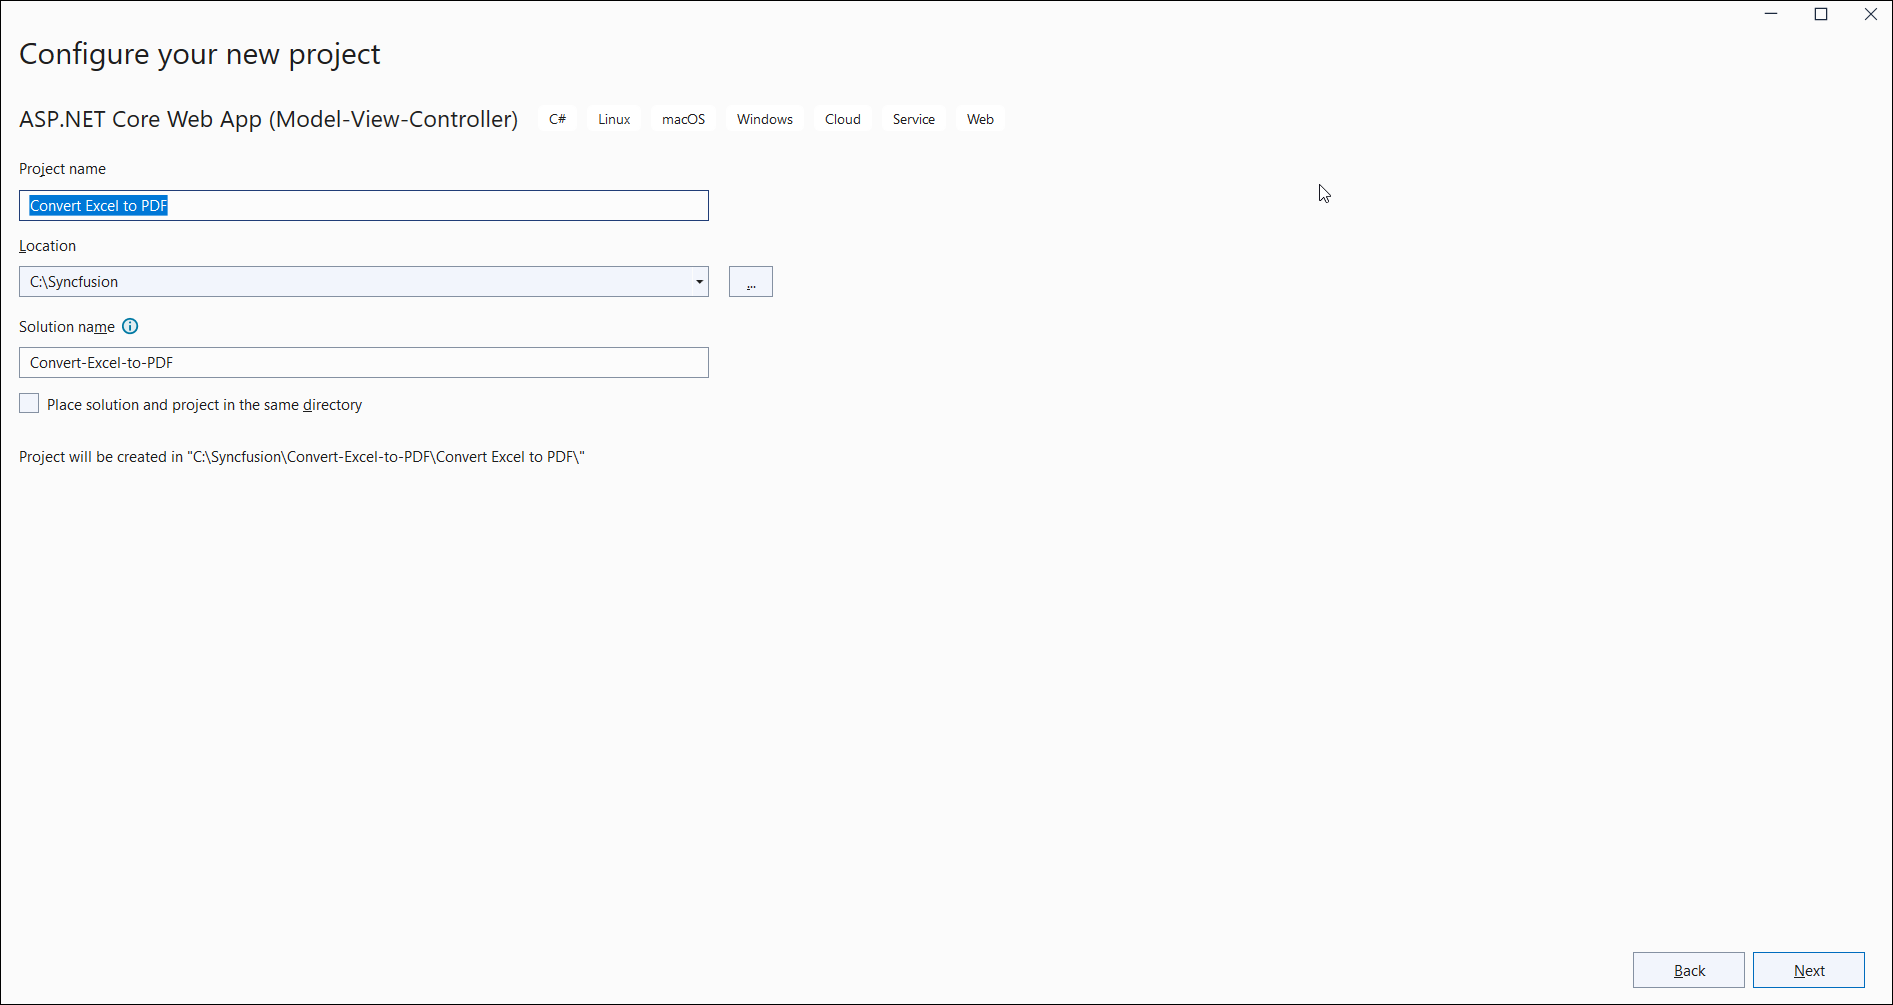Go to the Next step

coord(1808,970)
